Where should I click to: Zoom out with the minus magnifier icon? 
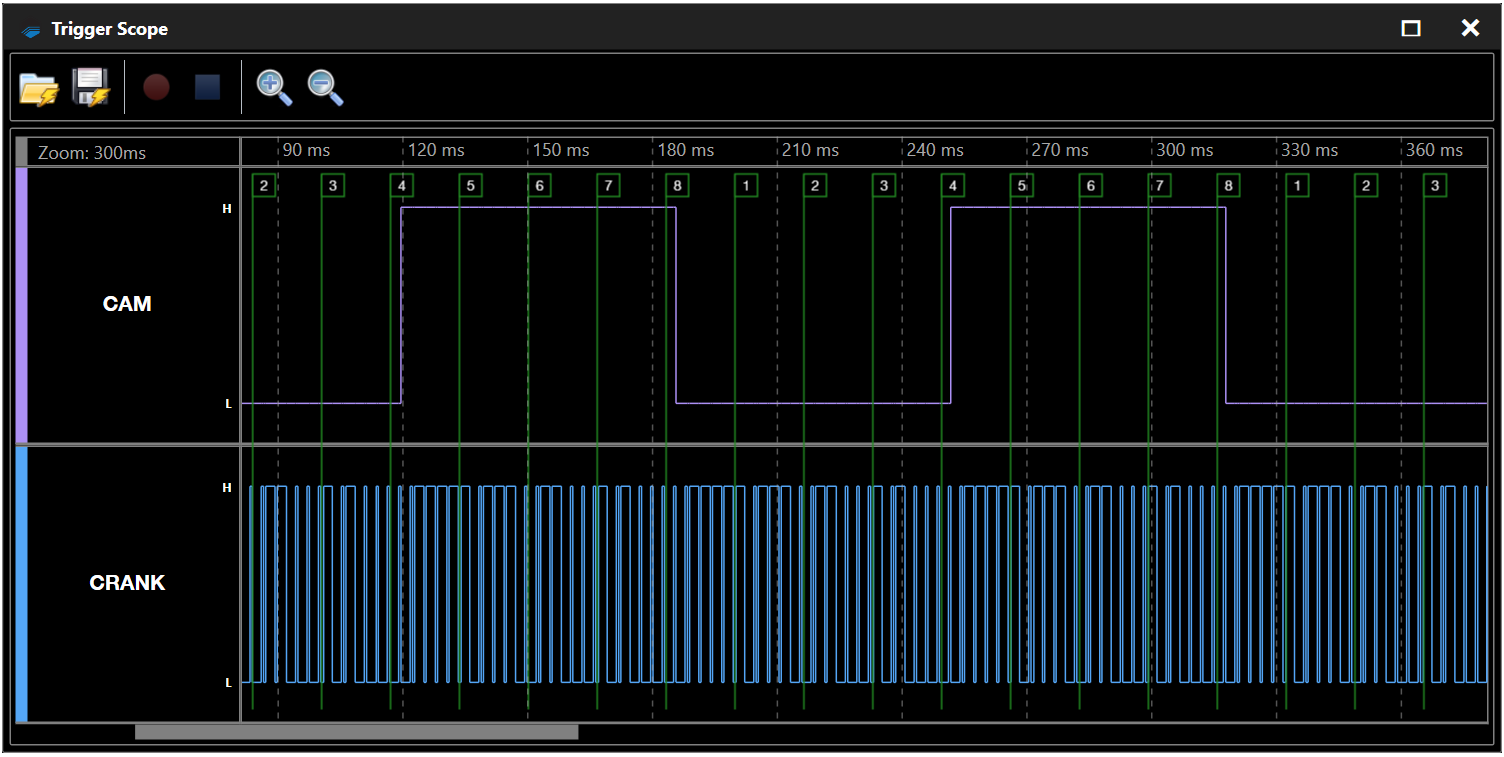point(325,88)
